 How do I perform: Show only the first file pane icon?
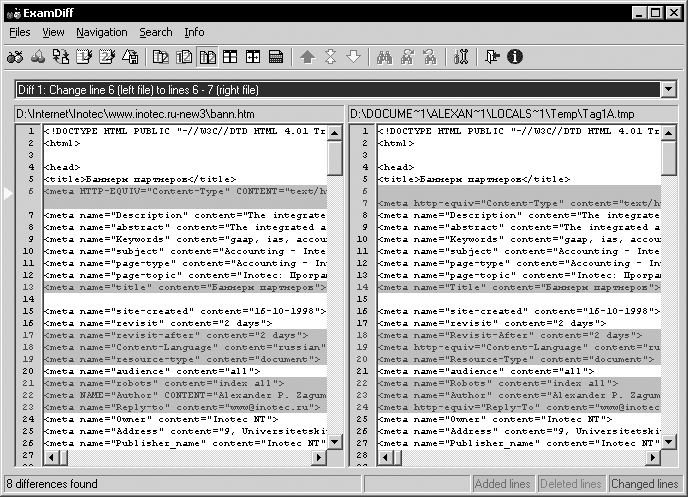tap(161, 57)
